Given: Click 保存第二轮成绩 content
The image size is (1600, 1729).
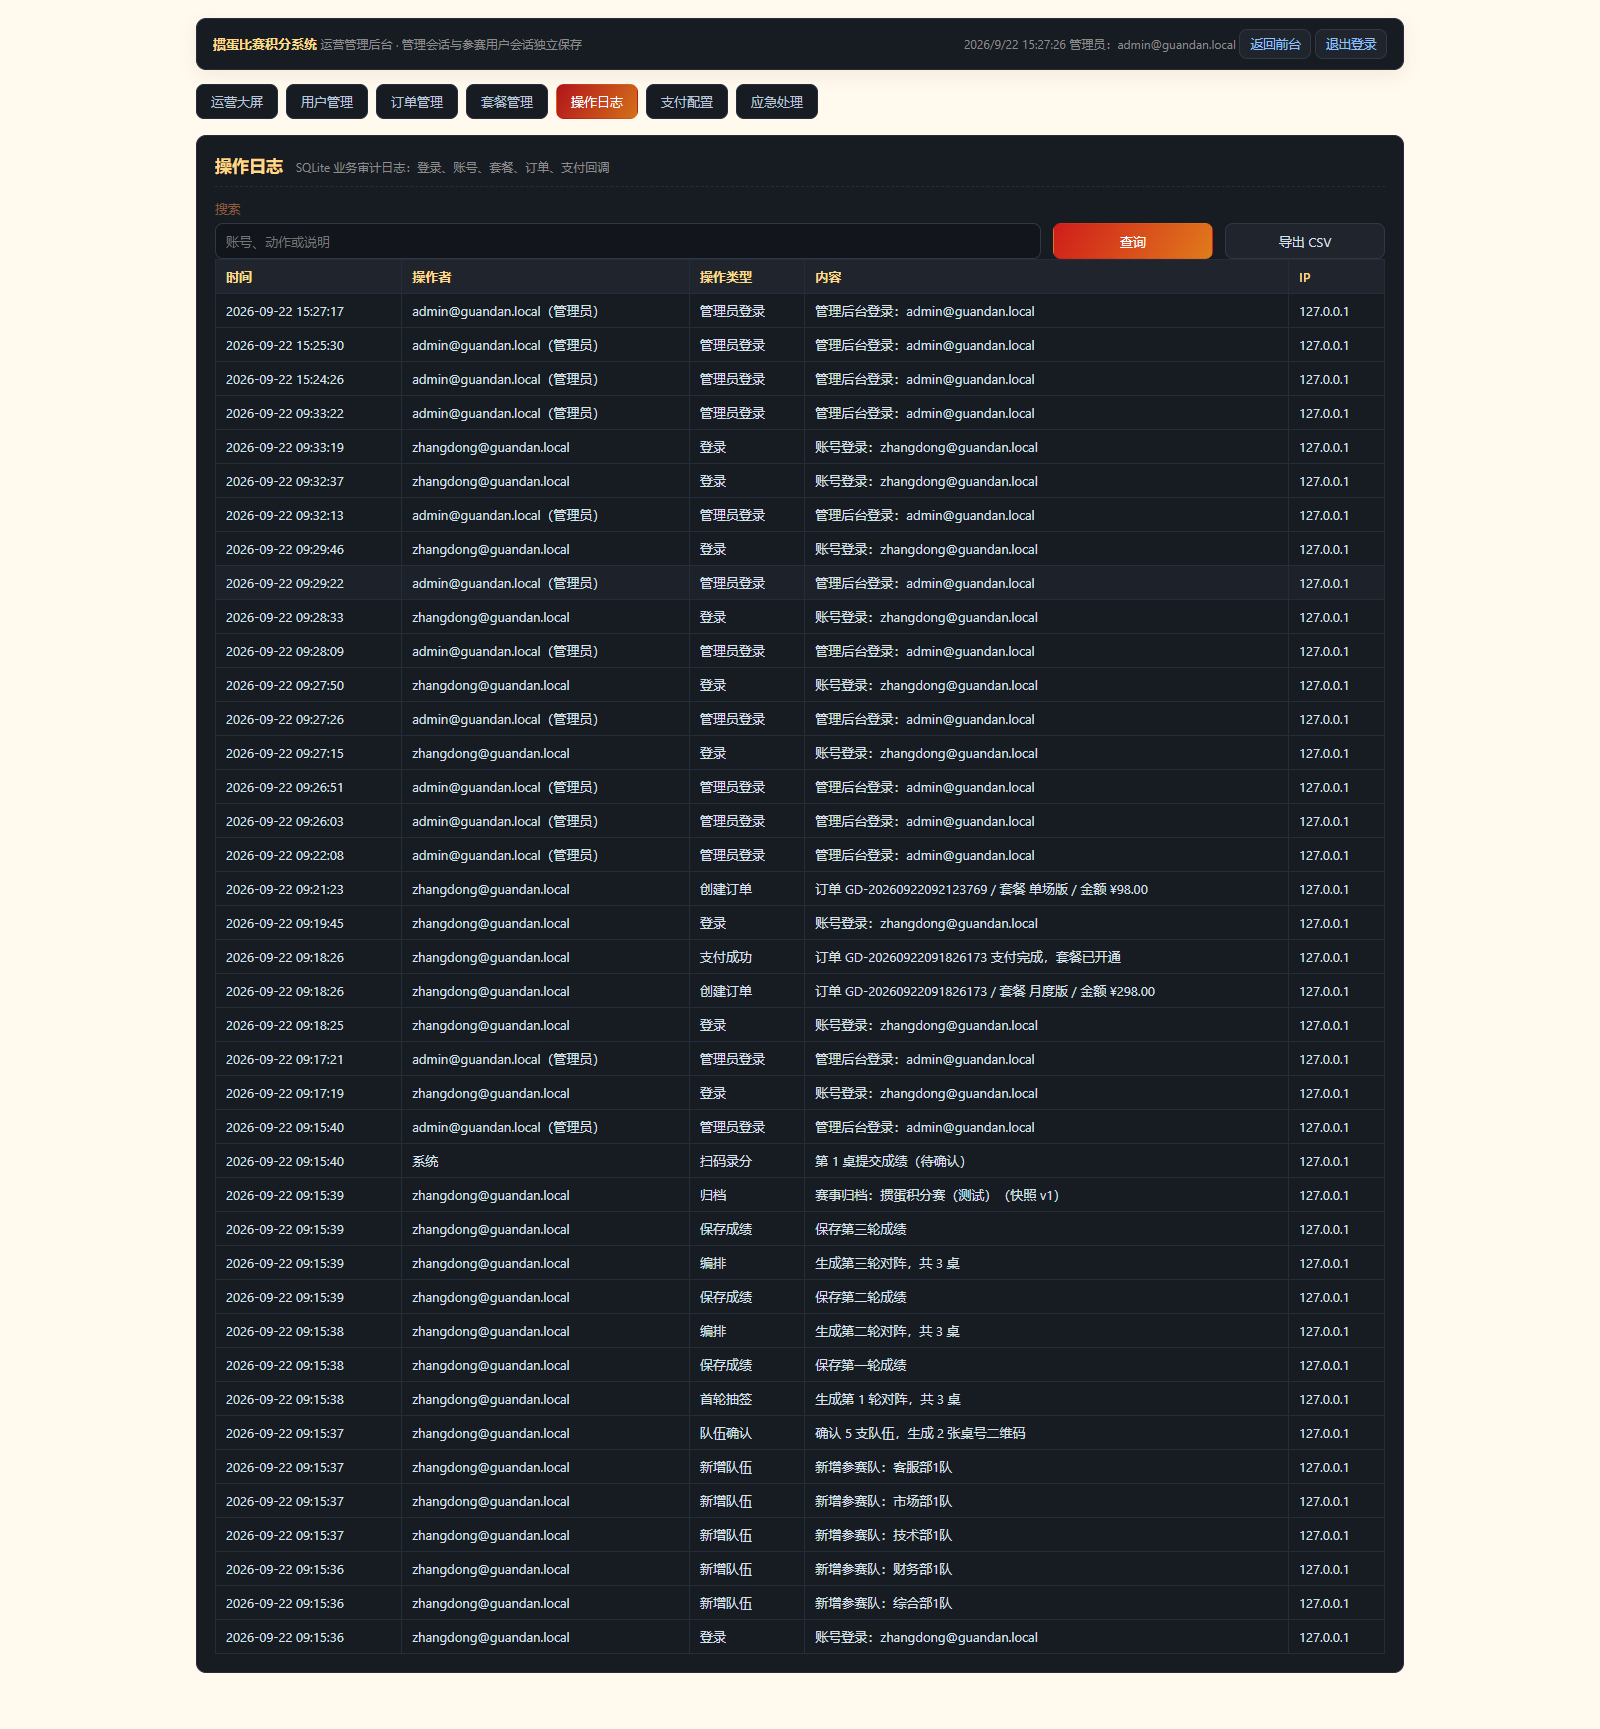Looking at the screenshot, I should coord(861,1297).
